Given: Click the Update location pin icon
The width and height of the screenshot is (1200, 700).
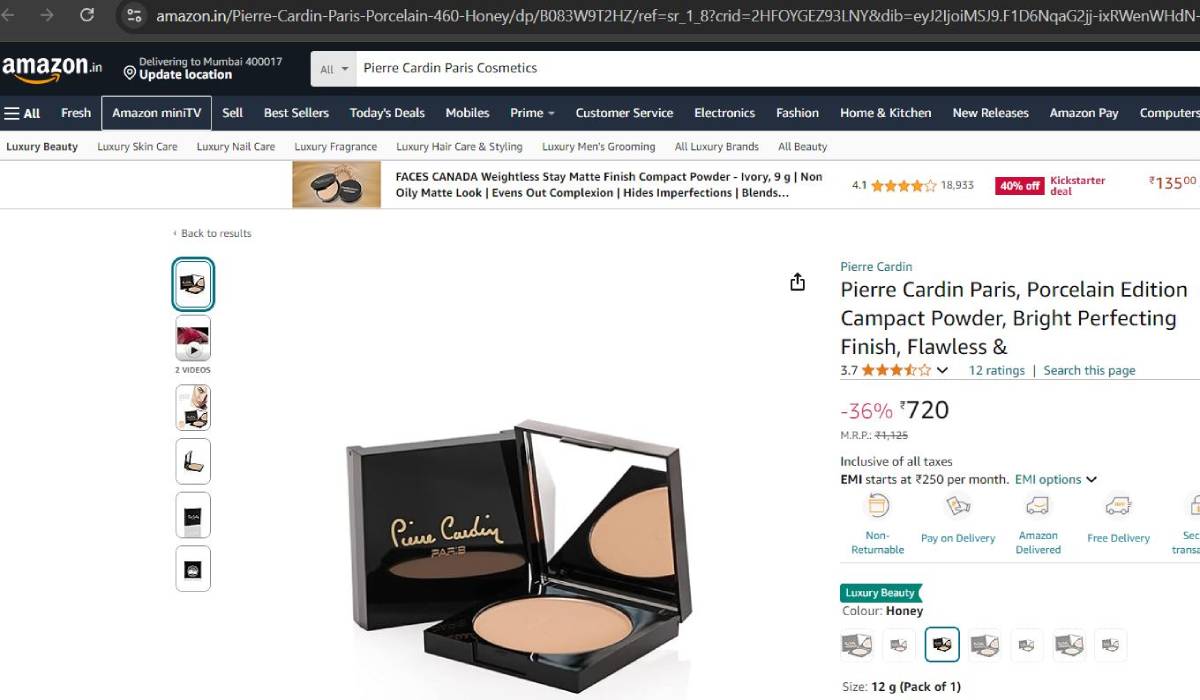Looking at the screenshot, I should click(129, 74).
